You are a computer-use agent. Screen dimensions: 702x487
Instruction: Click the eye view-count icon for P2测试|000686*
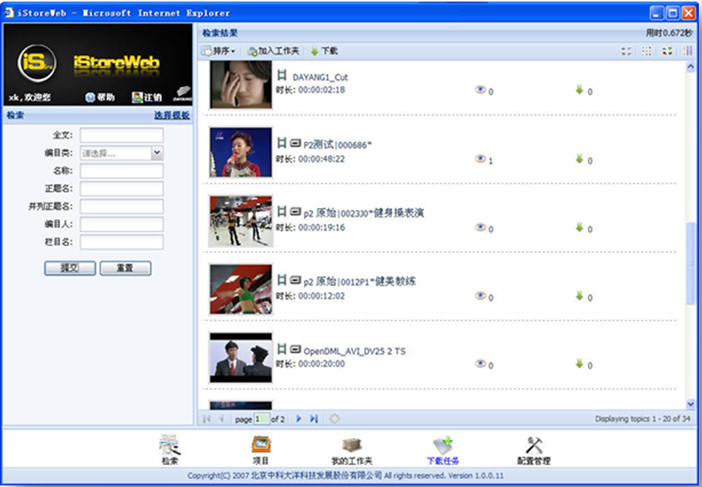(480, 159)
